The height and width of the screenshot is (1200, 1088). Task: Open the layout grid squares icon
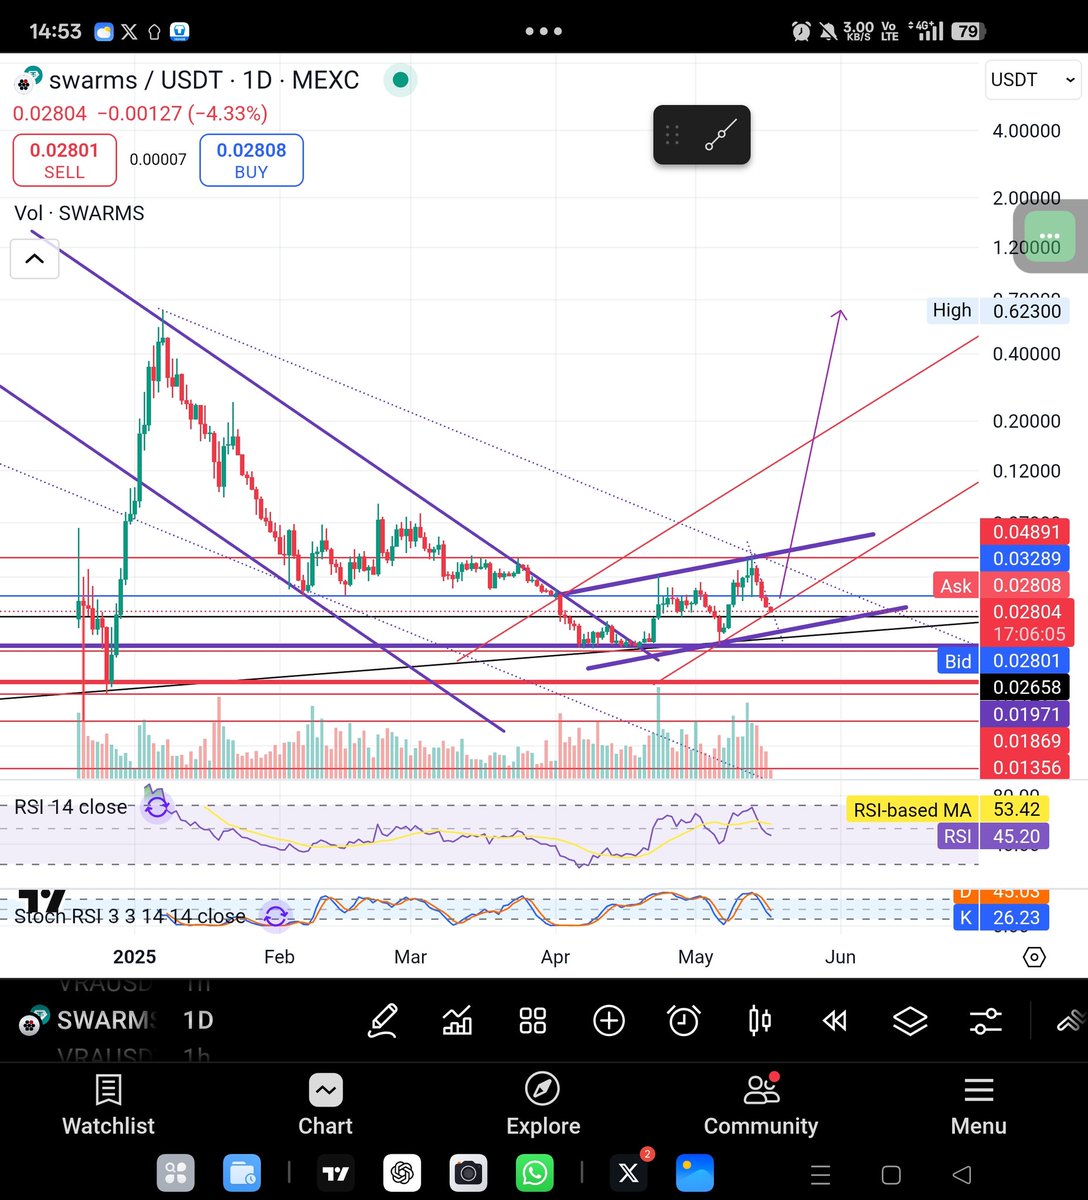533,1021
